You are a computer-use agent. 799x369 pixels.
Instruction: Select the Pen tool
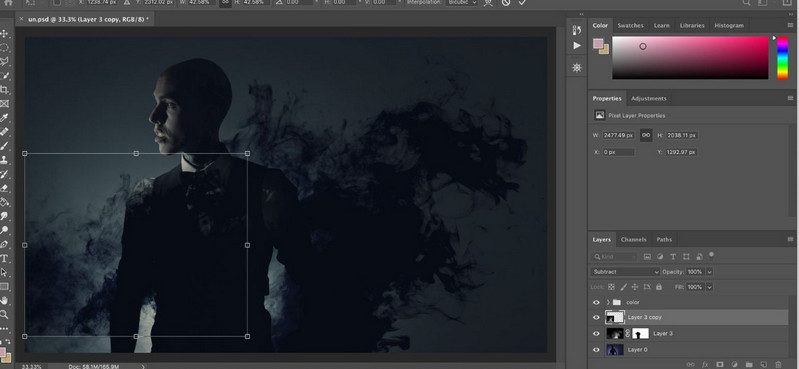5,244
